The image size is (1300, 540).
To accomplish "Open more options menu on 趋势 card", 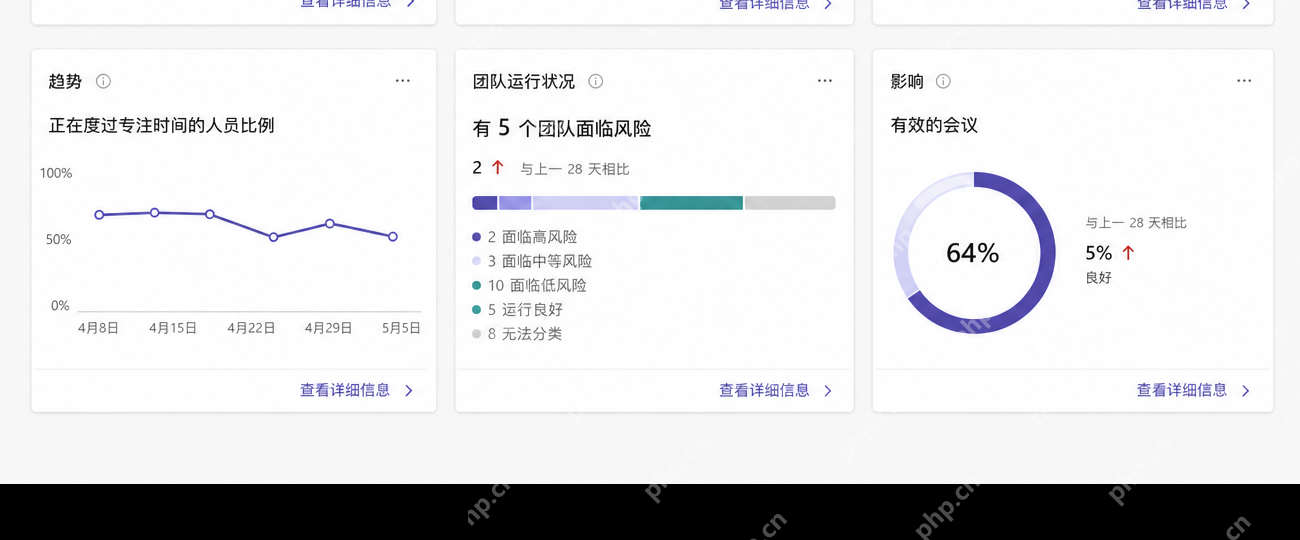I will 402,81.
